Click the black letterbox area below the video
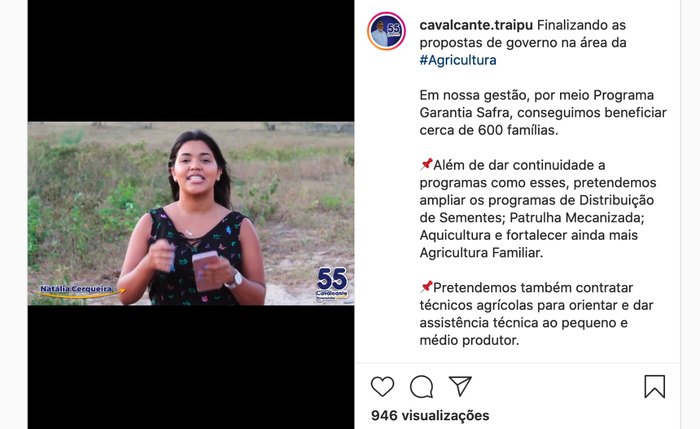 pos(191,367)
